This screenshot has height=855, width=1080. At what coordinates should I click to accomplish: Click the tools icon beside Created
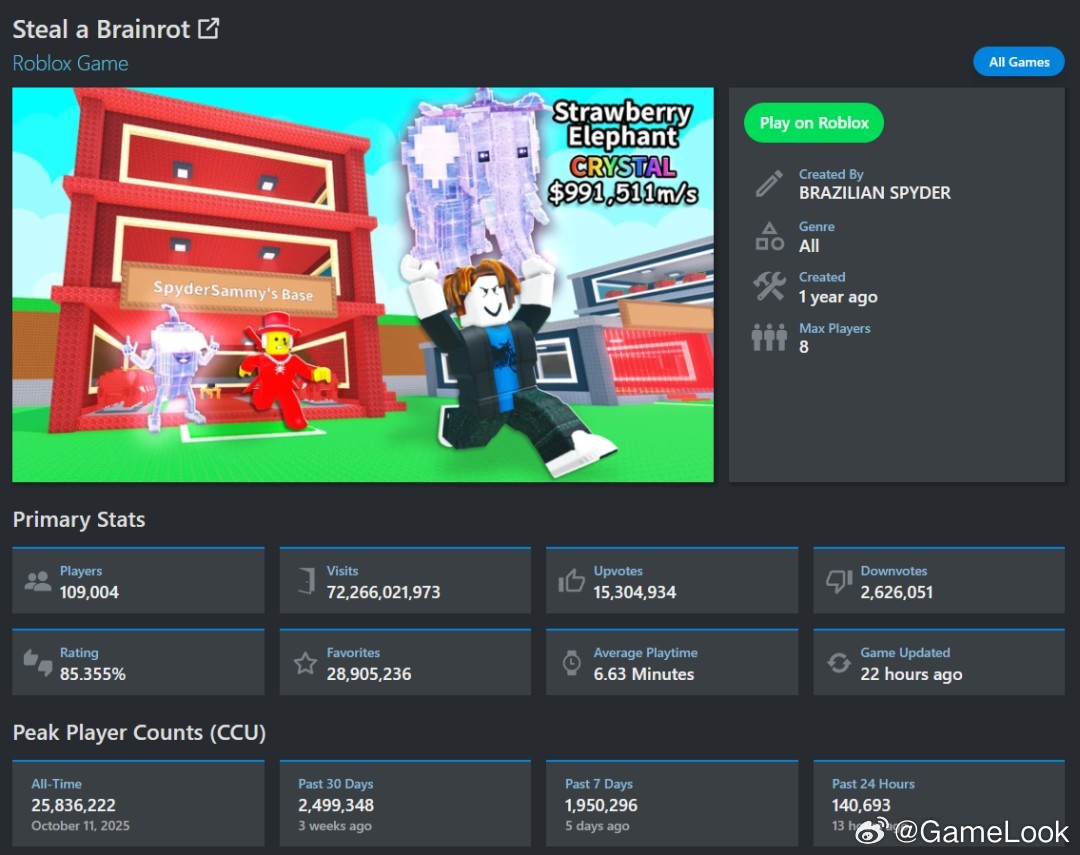coord(769,286)
